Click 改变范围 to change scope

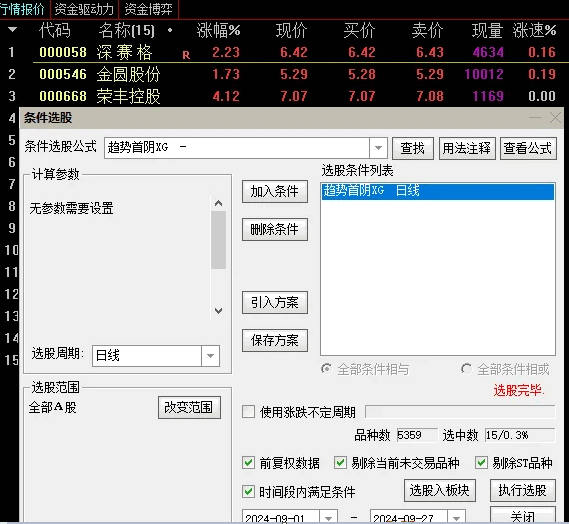[189, 408]
